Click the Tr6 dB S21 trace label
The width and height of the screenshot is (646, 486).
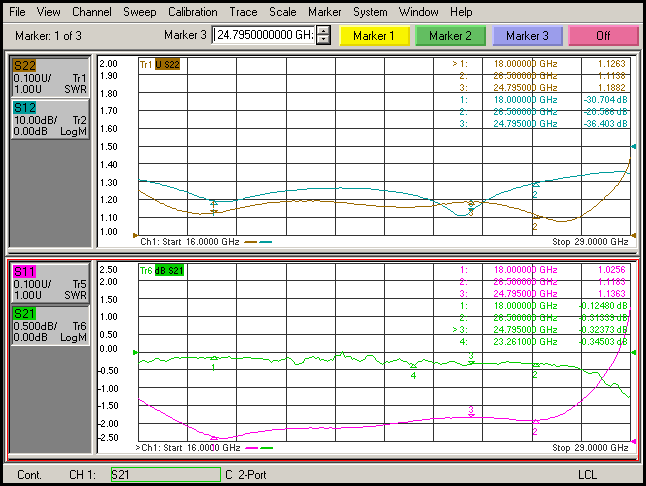tap(161, 271)
